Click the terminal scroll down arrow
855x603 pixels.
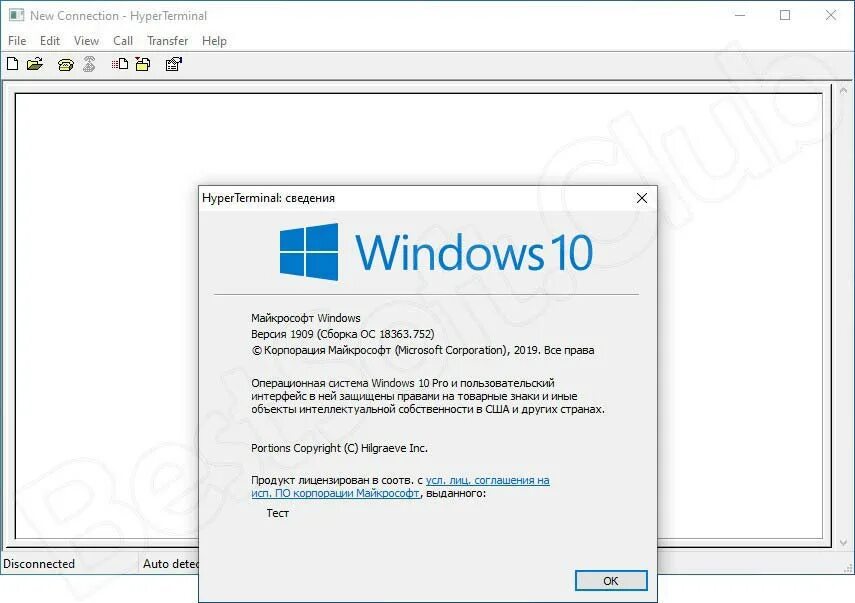tap(843, 543)
